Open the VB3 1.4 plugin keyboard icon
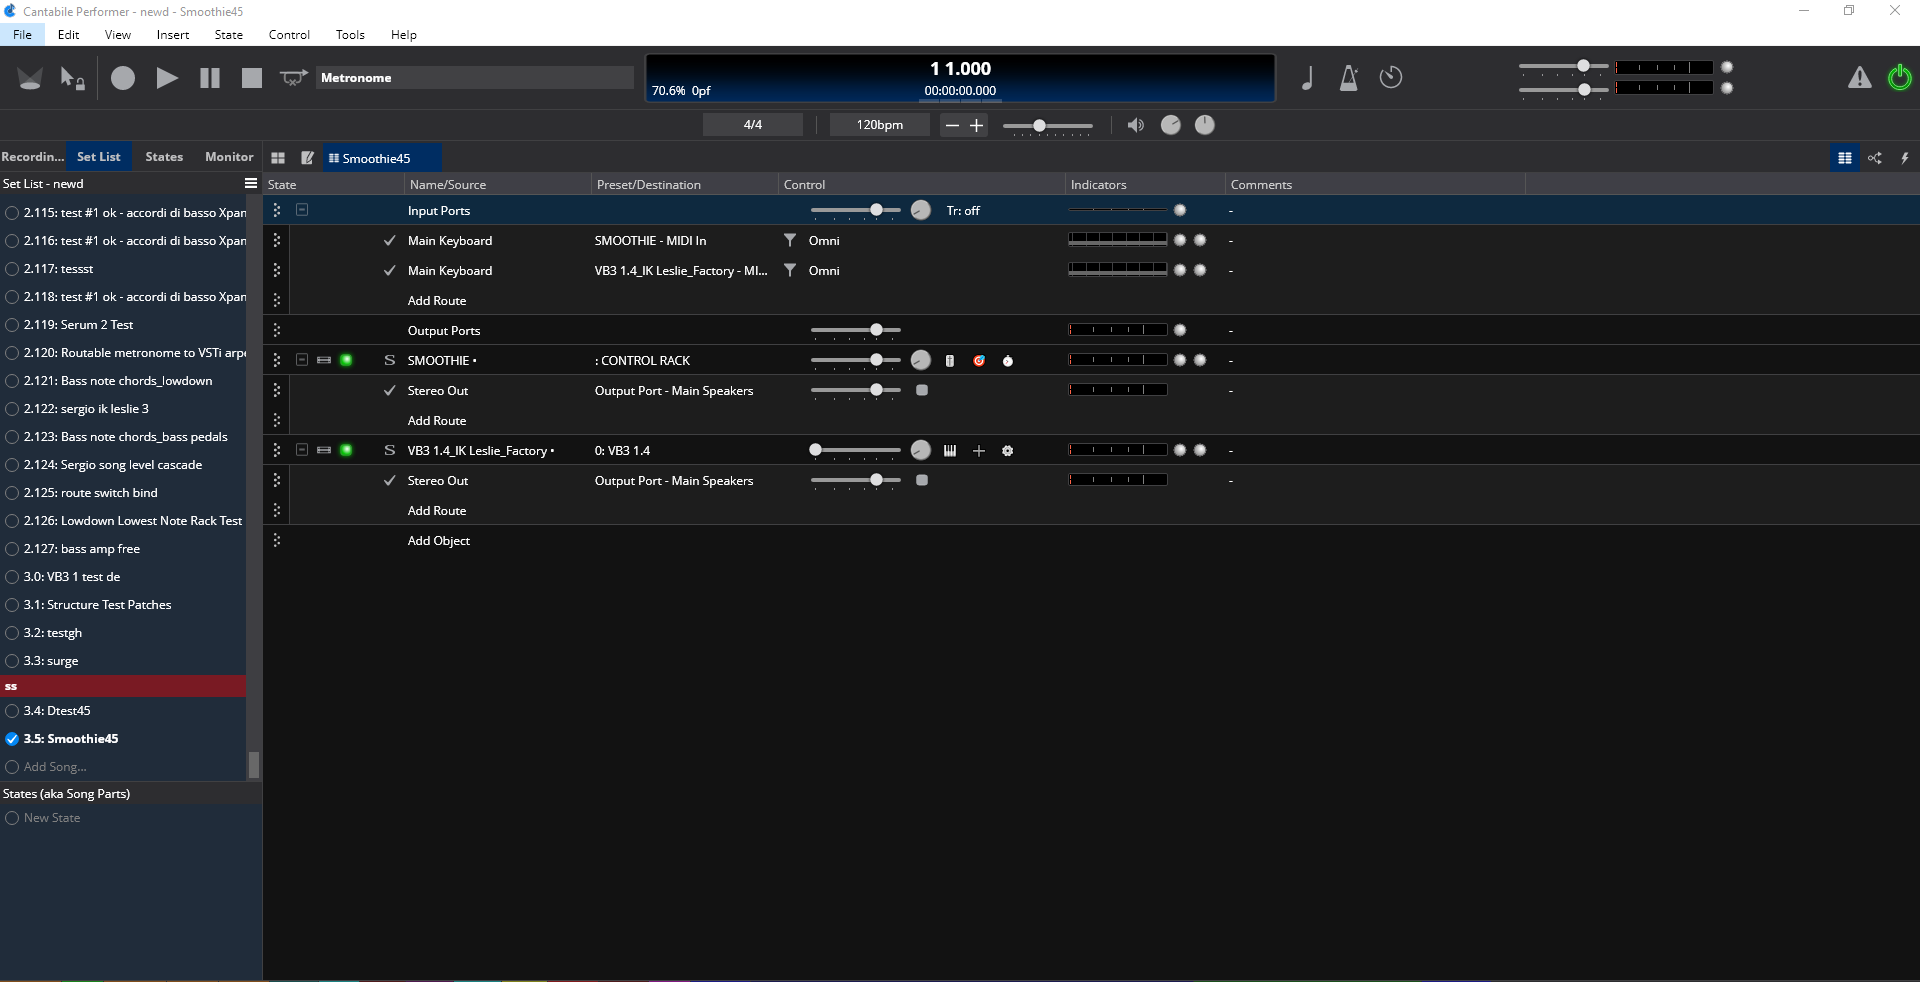1920x982 pixels. tap(950, 451)
